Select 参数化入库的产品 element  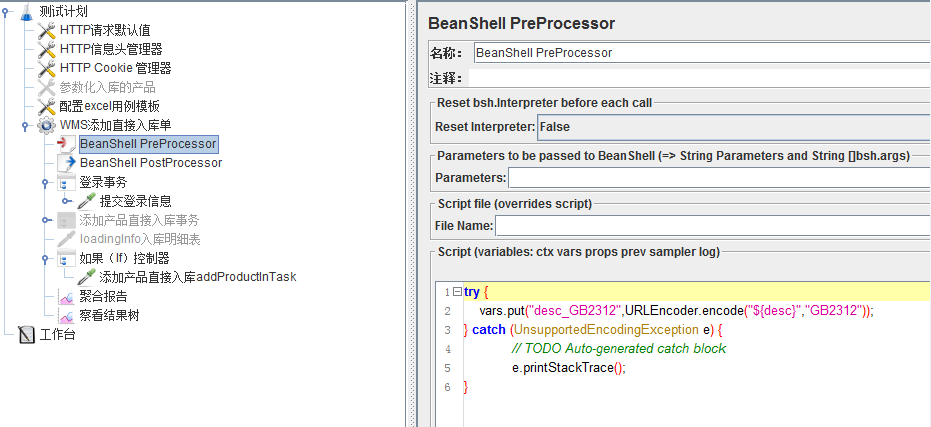point(107,87)
